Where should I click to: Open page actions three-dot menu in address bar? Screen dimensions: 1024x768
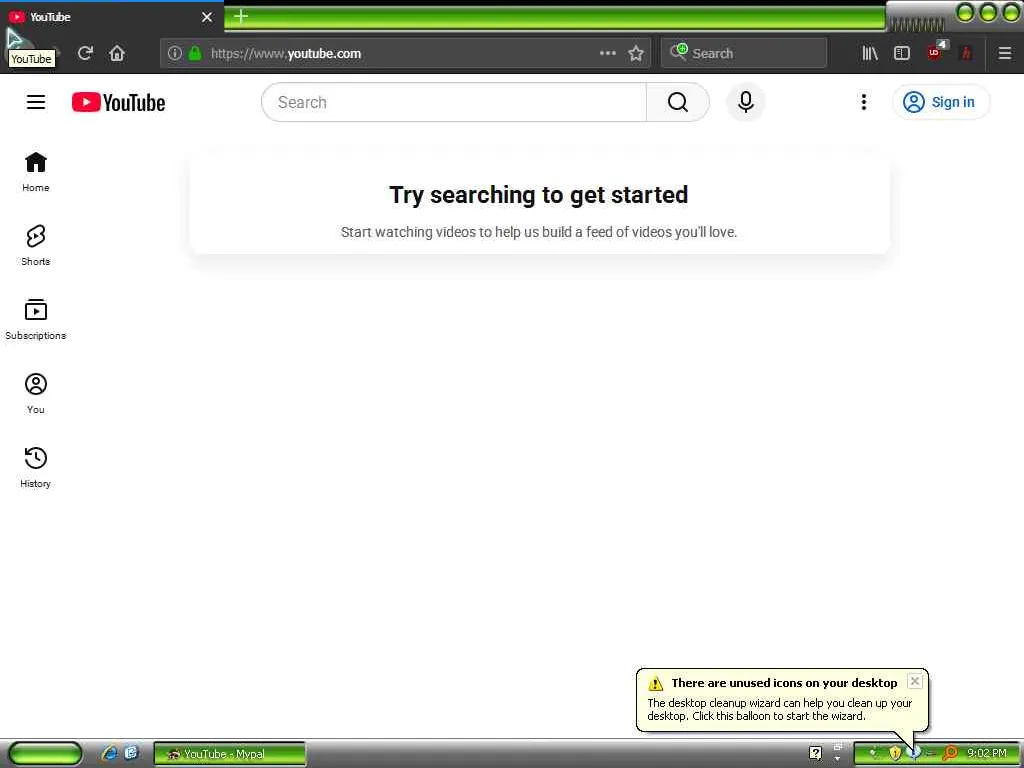tap(607, 53)
